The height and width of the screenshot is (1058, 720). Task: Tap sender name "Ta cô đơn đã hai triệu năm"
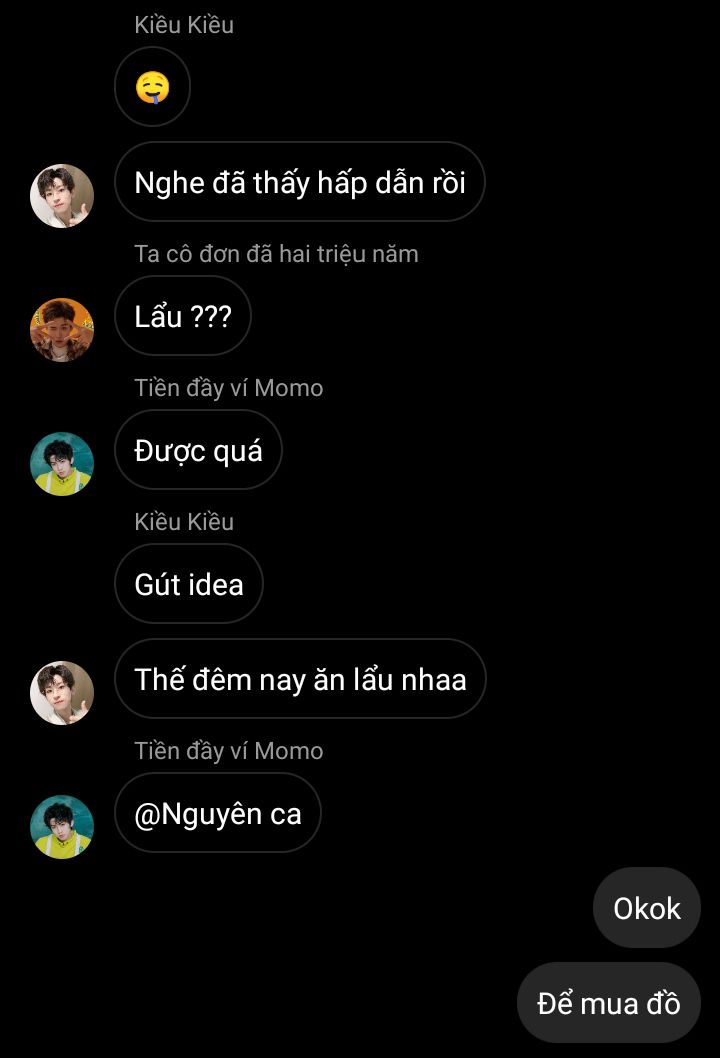click(x=276, y=254)
